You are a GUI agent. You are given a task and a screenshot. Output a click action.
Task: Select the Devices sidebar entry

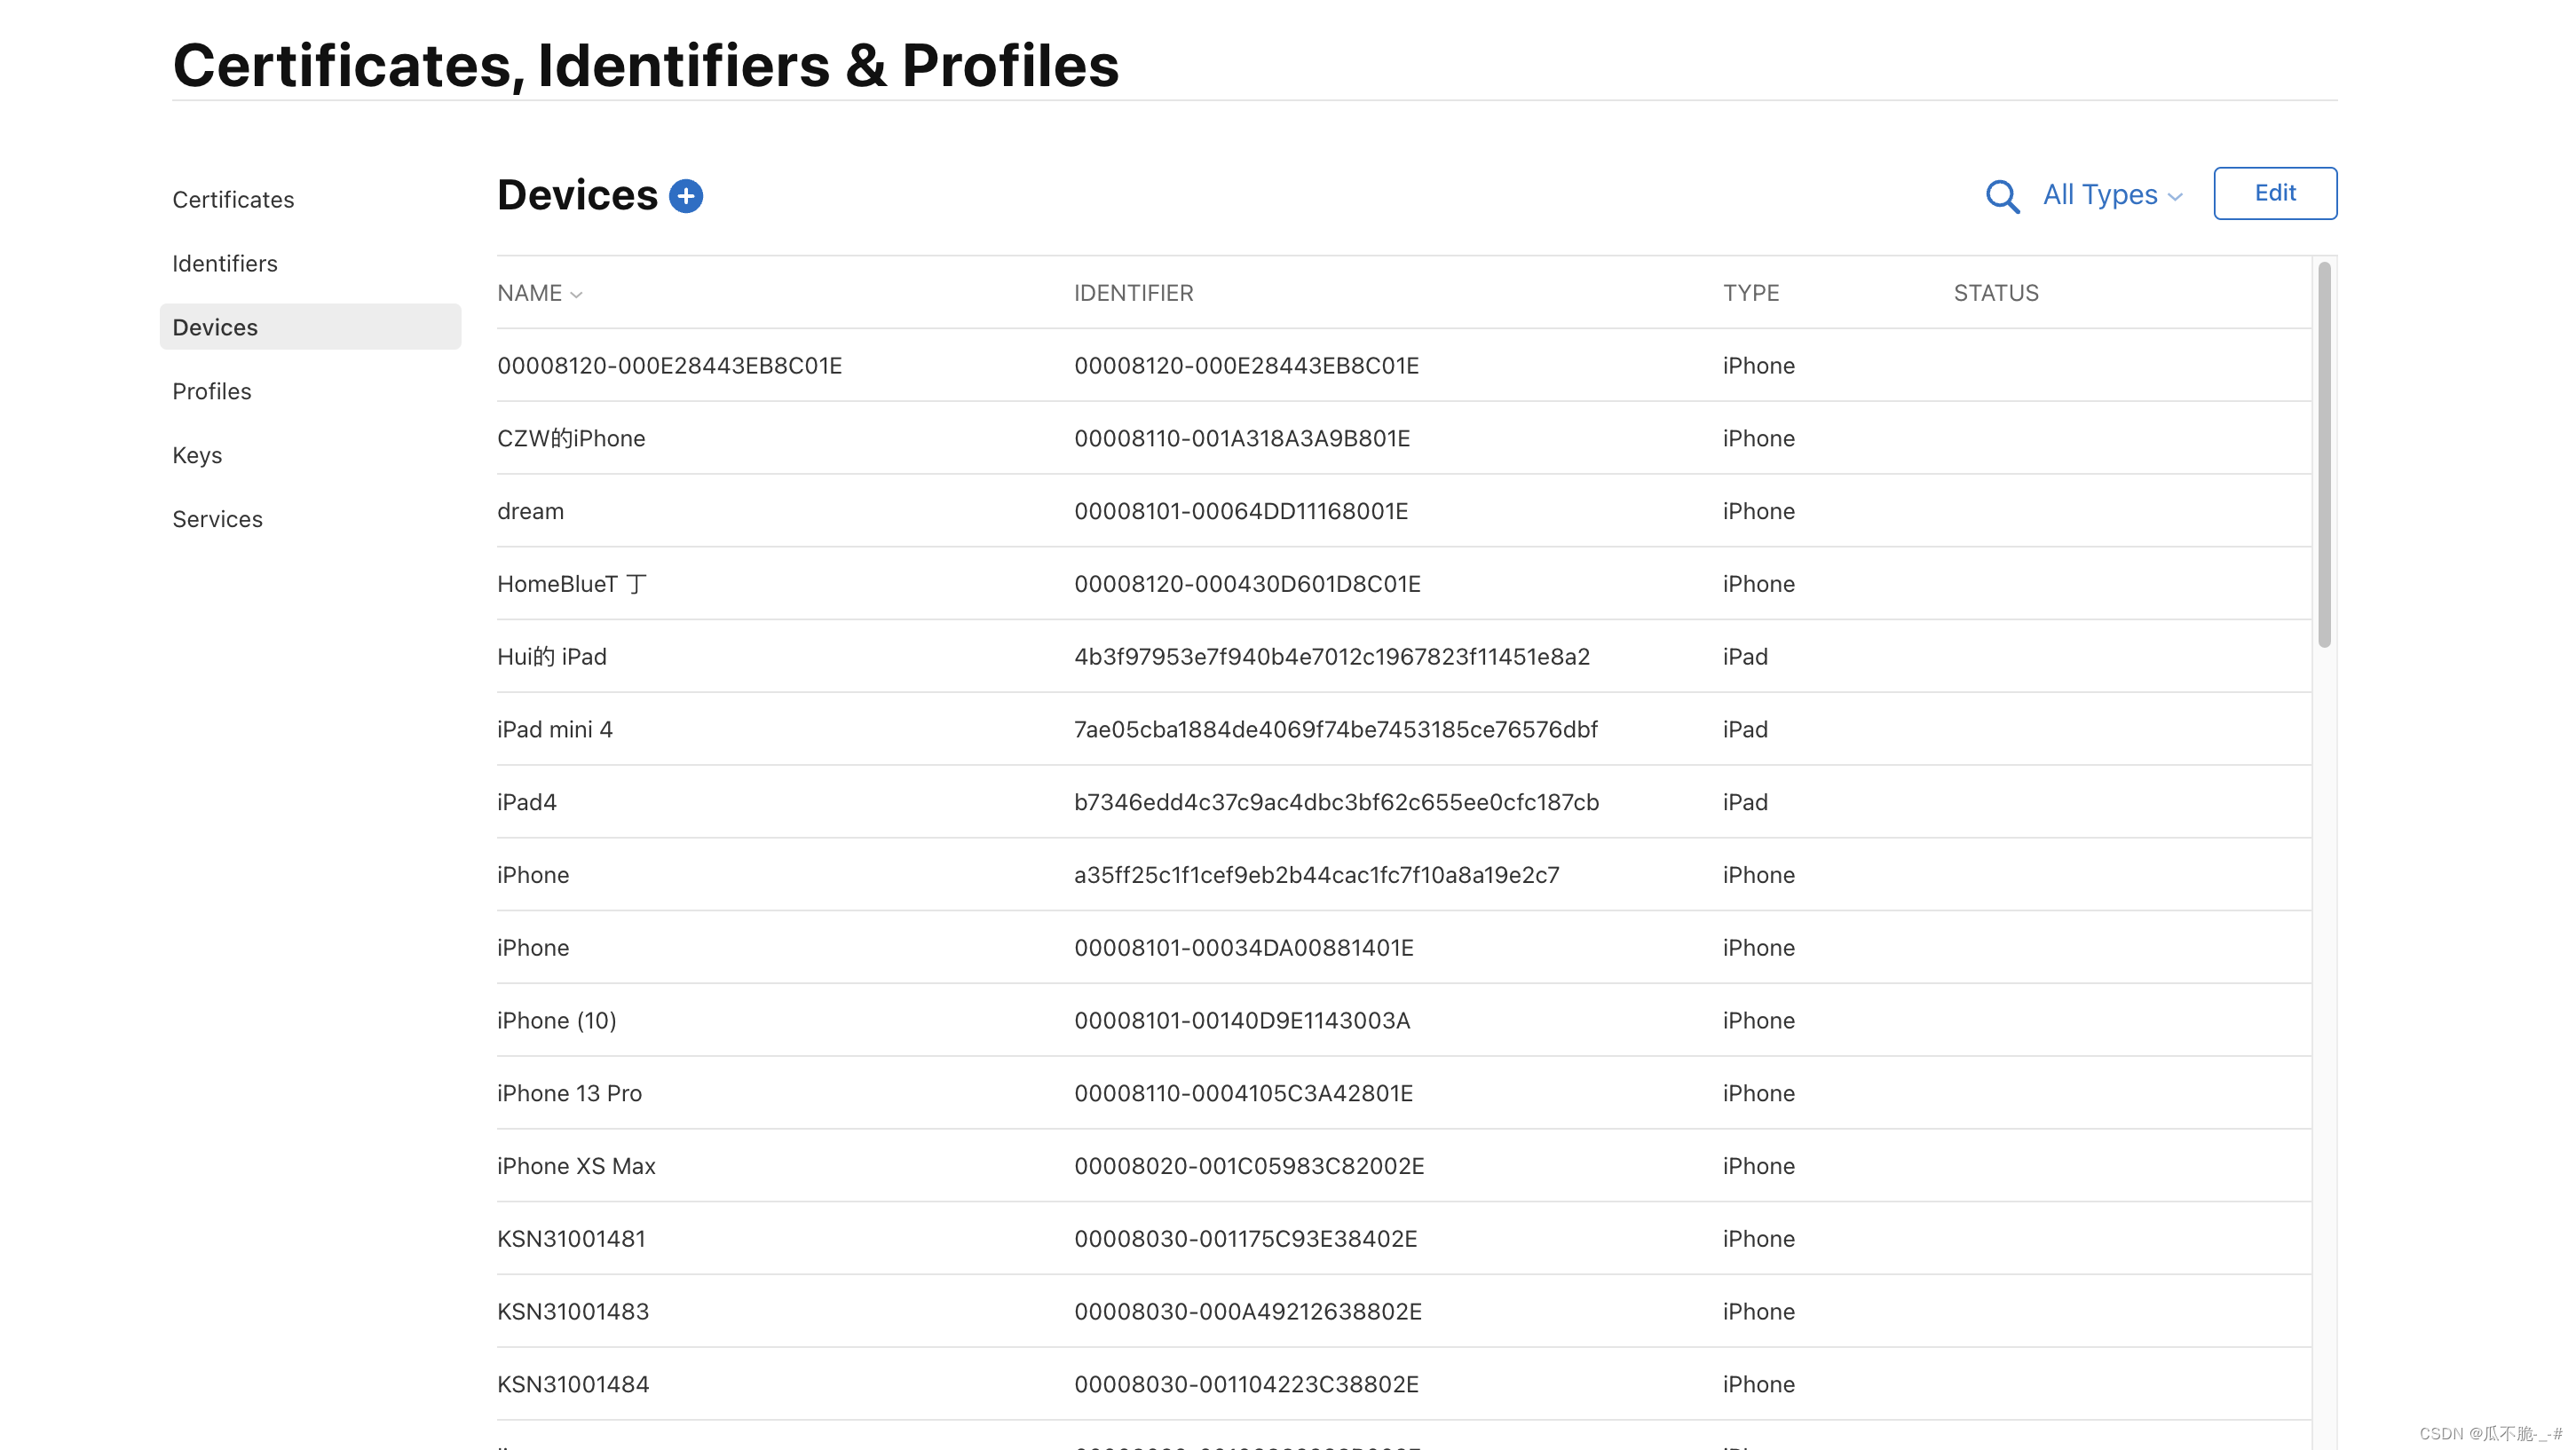pyautogui.click(x=214, y=327)
